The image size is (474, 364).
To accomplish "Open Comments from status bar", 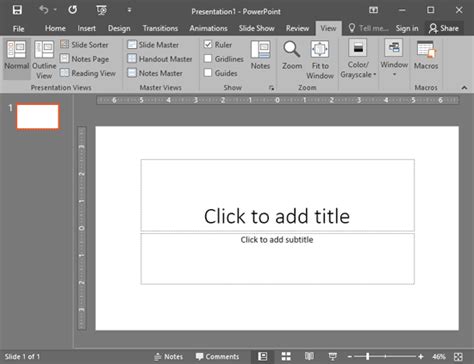I will click(217, 357).
